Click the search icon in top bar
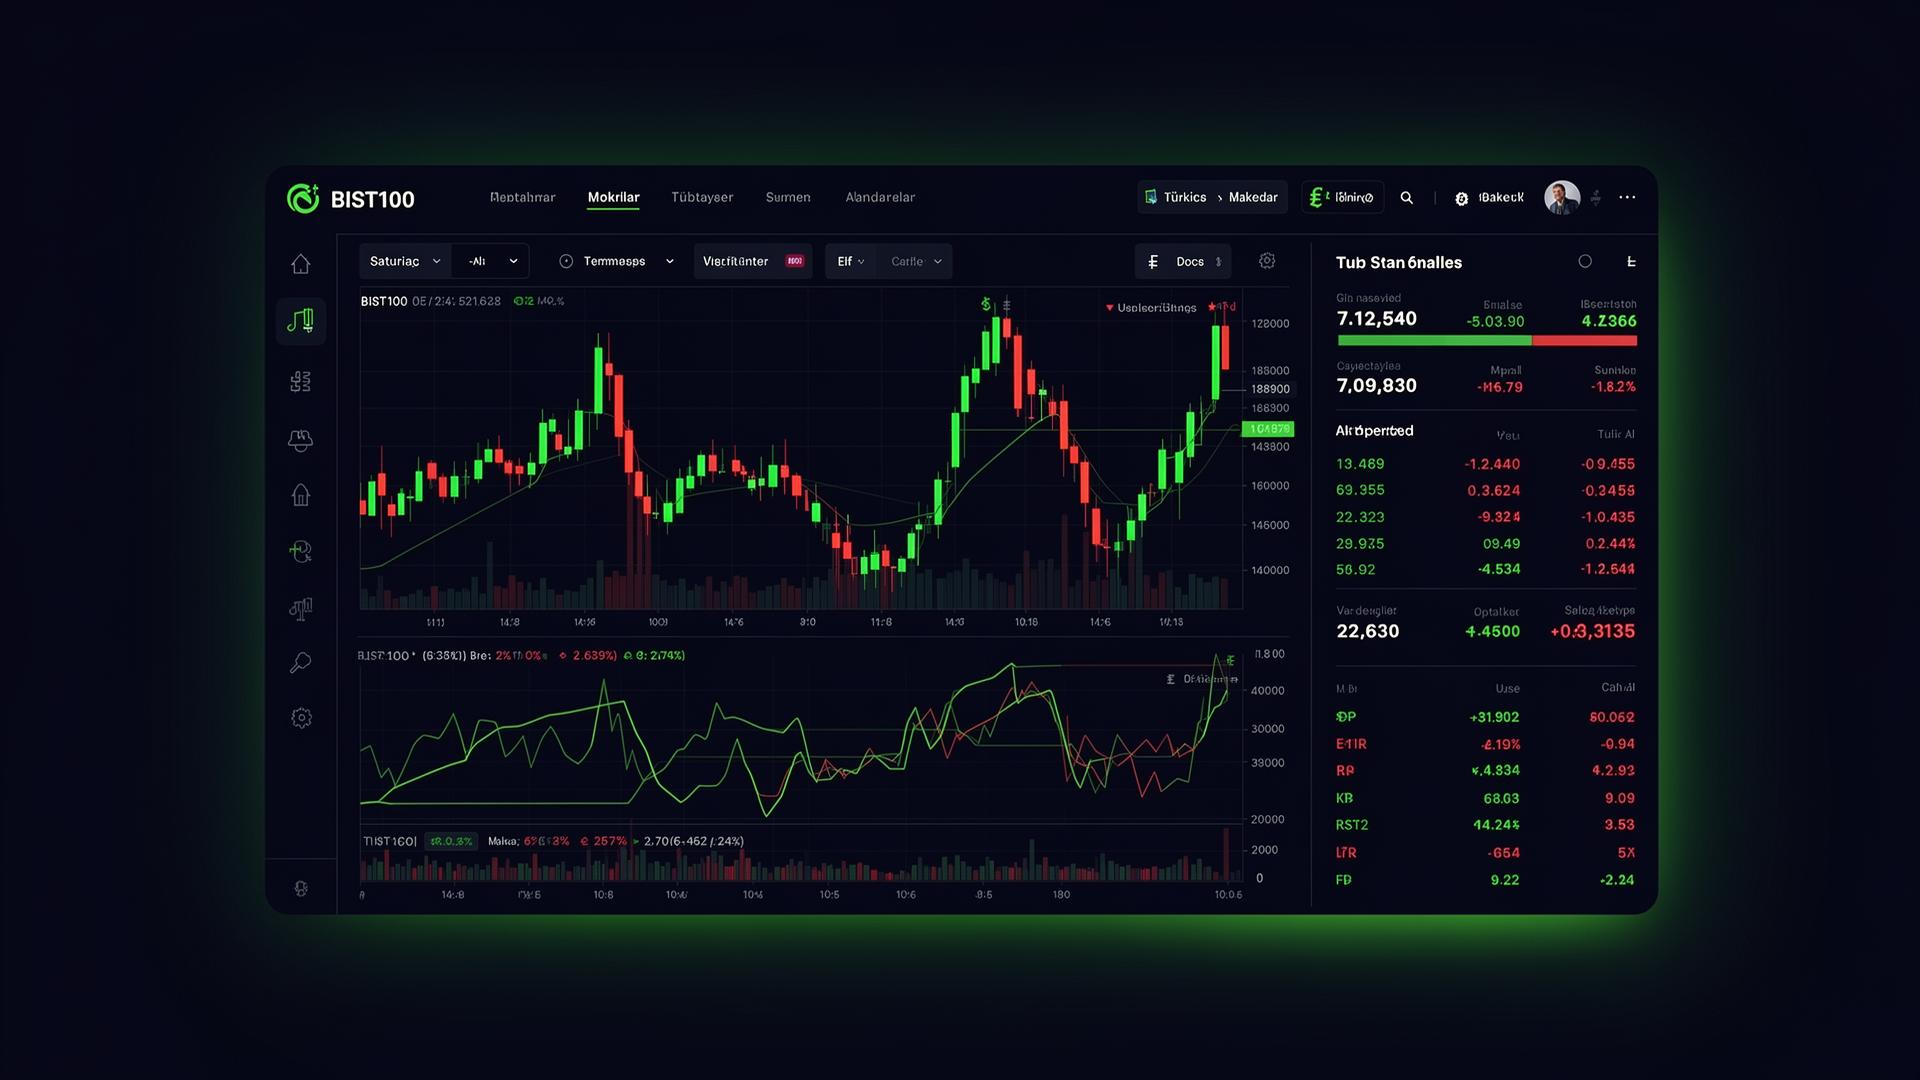The width and height of the screenshot is (1920, 1080). point(1406,198)
